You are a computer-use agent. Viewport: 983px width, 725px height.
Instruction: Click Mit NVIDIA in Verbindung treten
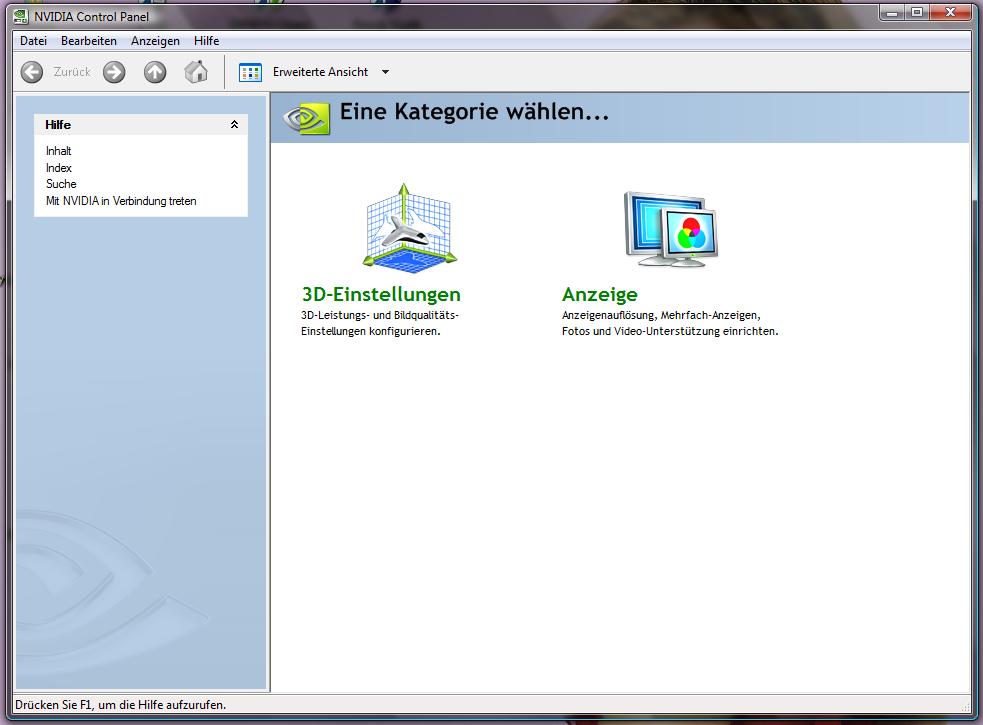tap(121, 201)
